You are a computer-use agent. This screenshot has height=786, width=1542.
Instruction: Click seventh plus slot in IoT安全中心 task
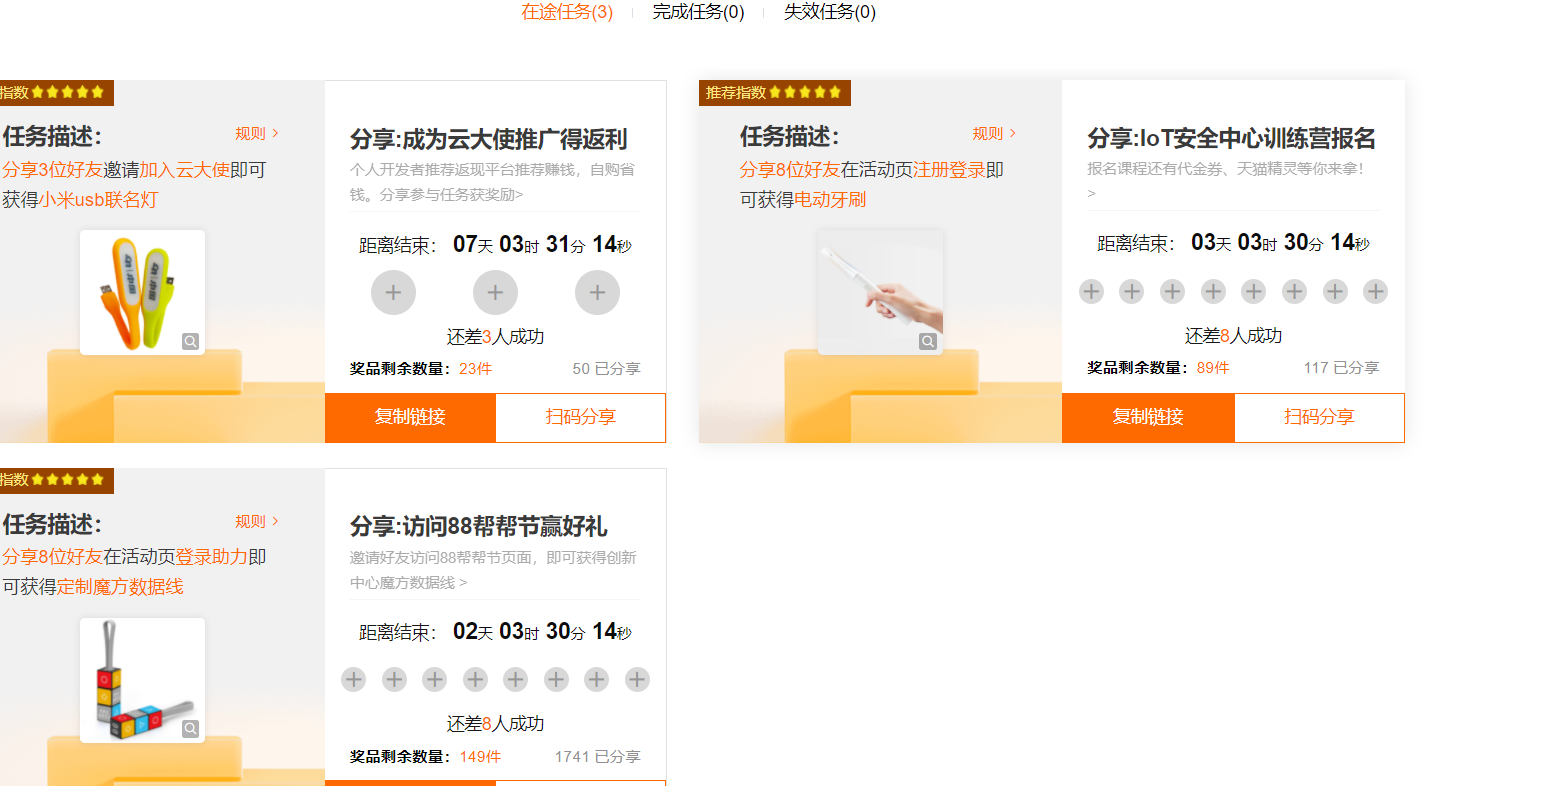[x=1335, y=291]
